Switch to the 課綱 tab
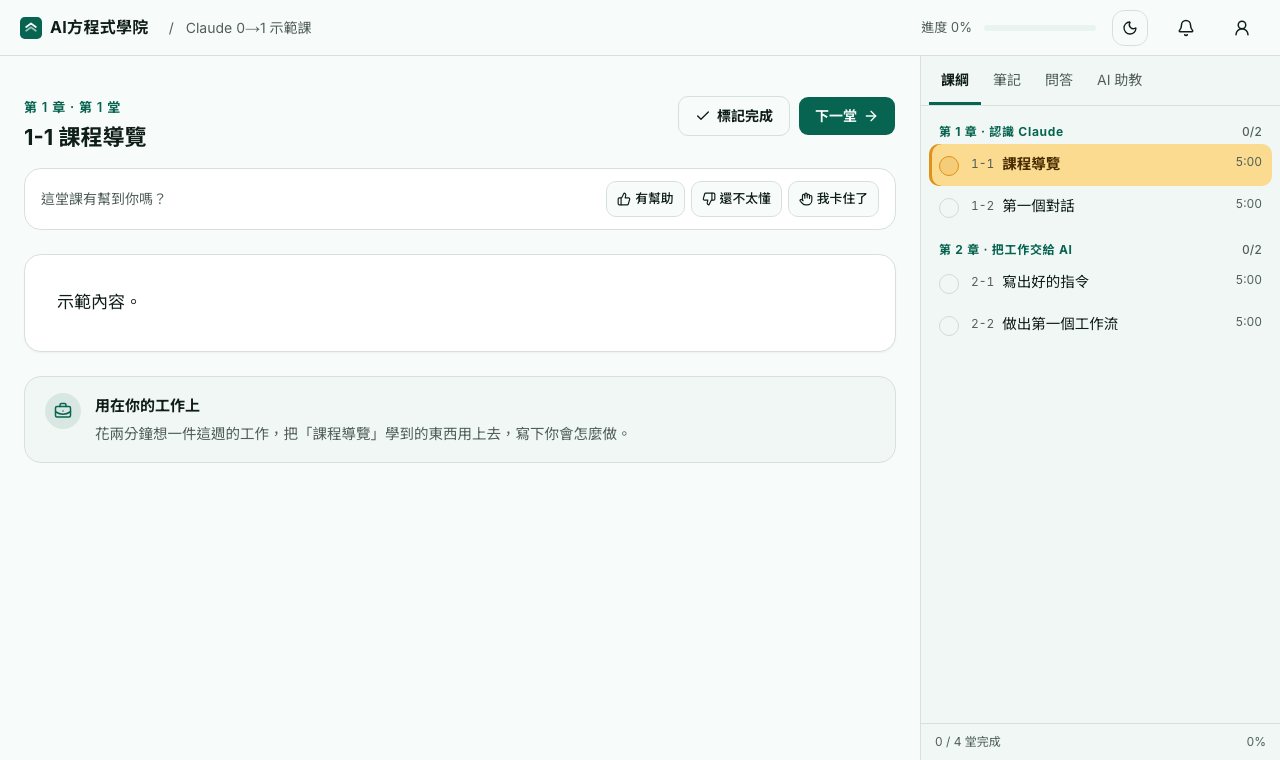This screenshot has height=760, width=1280. coord(955,80)
